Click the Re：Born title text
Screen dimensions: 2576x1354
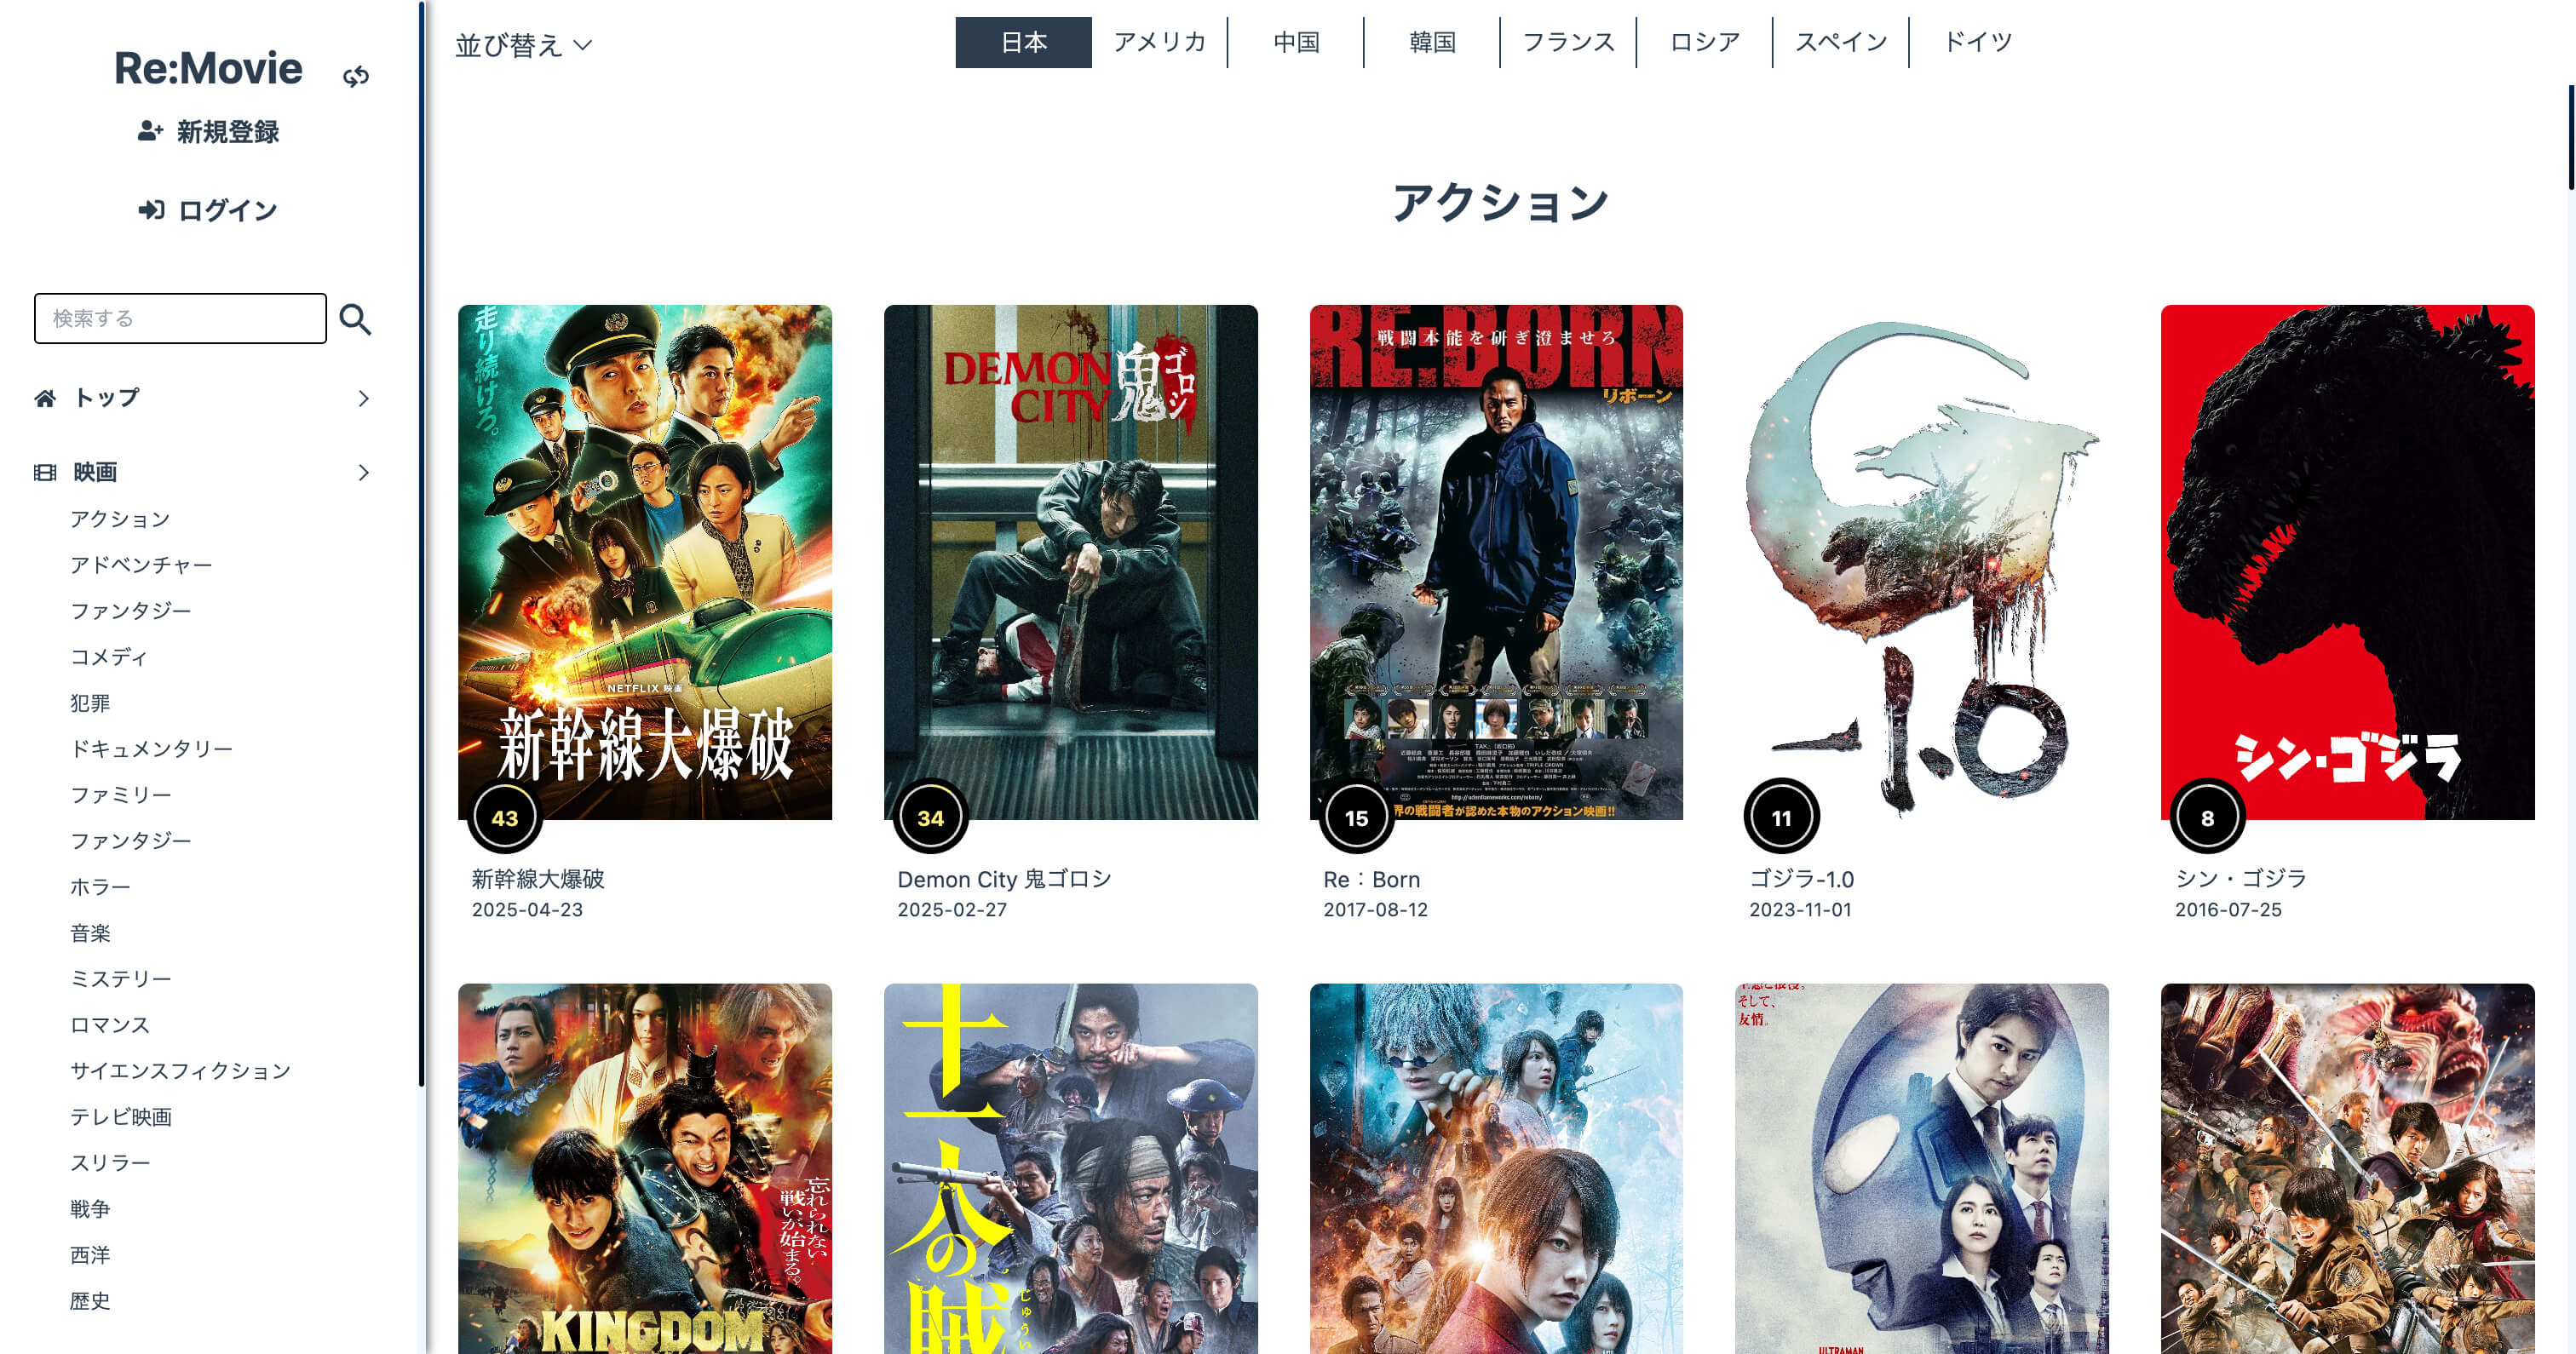(x=1372, y=879)
